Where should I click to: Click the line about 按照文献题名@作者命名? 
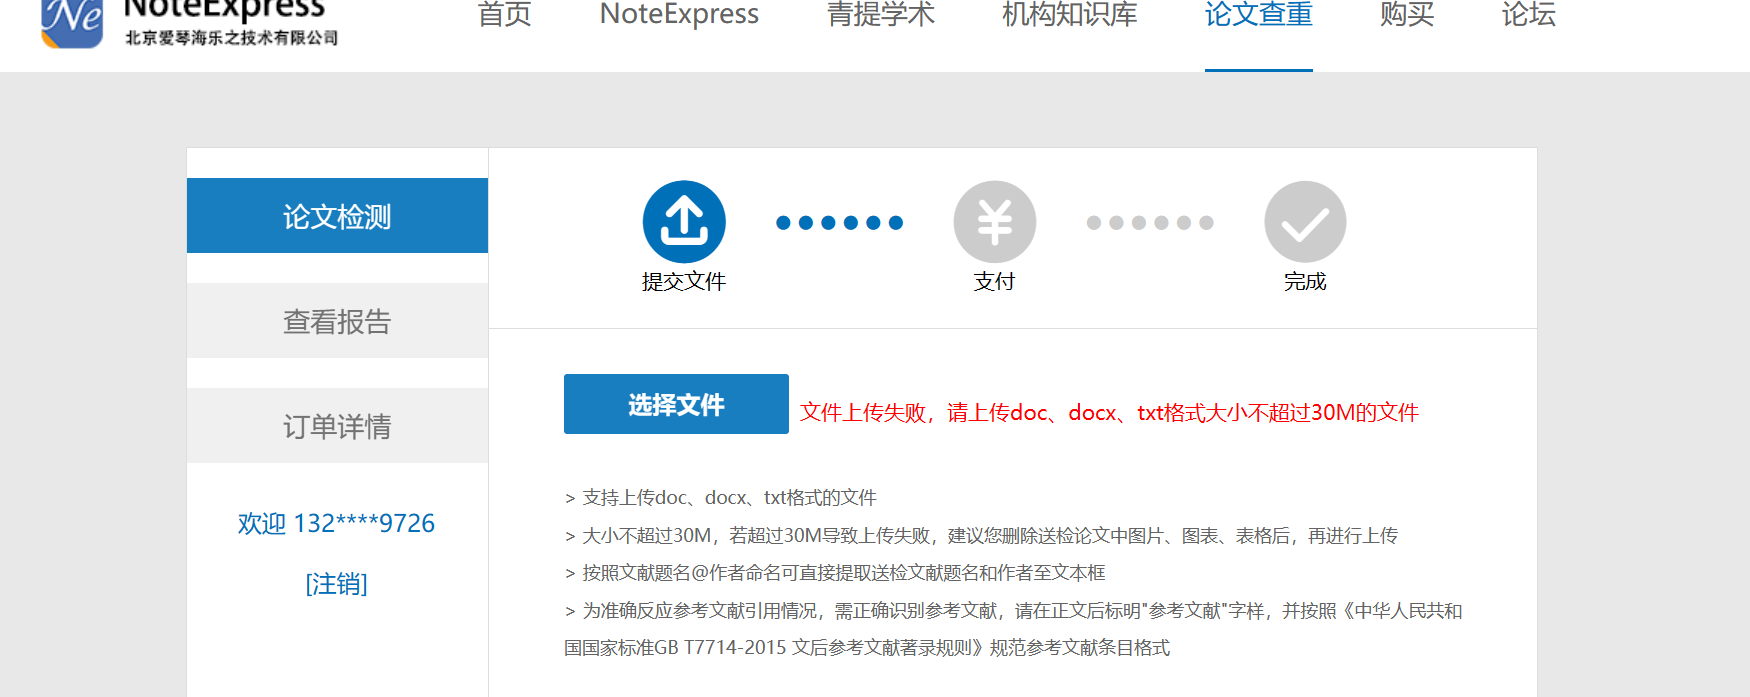point(835,573)
